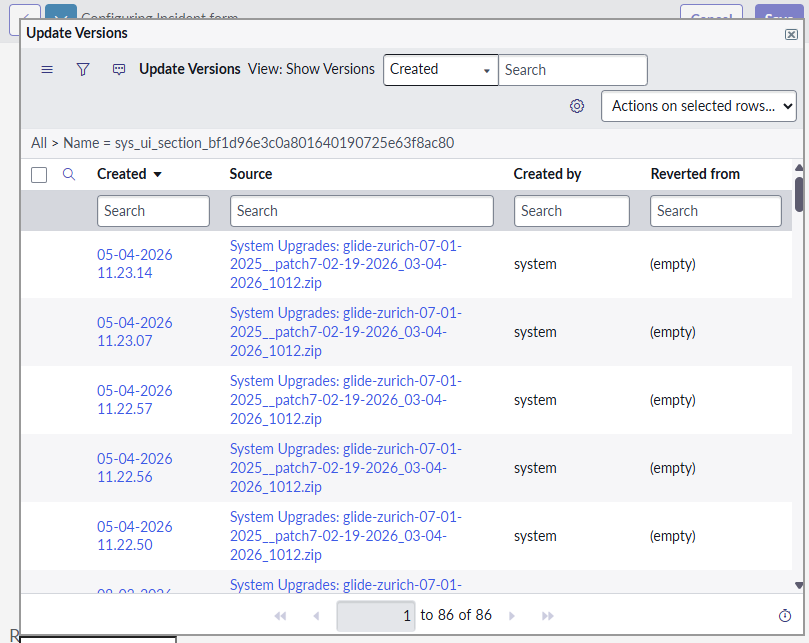Click the All breadcrumb filter link
Image resolution: width=809 pixels, height=643 pixels.
(x=39, y=143)
